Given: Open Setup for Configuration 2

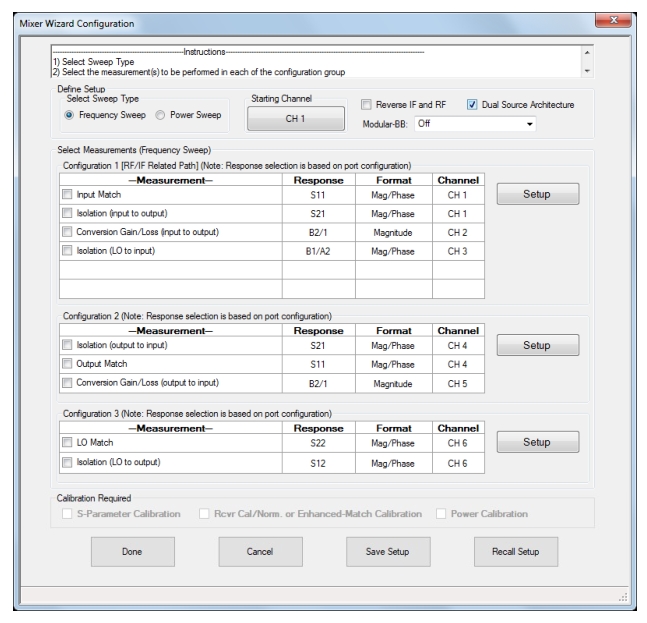Looking at the screenshot, I should pyautogui.click(x=538, y=344).
